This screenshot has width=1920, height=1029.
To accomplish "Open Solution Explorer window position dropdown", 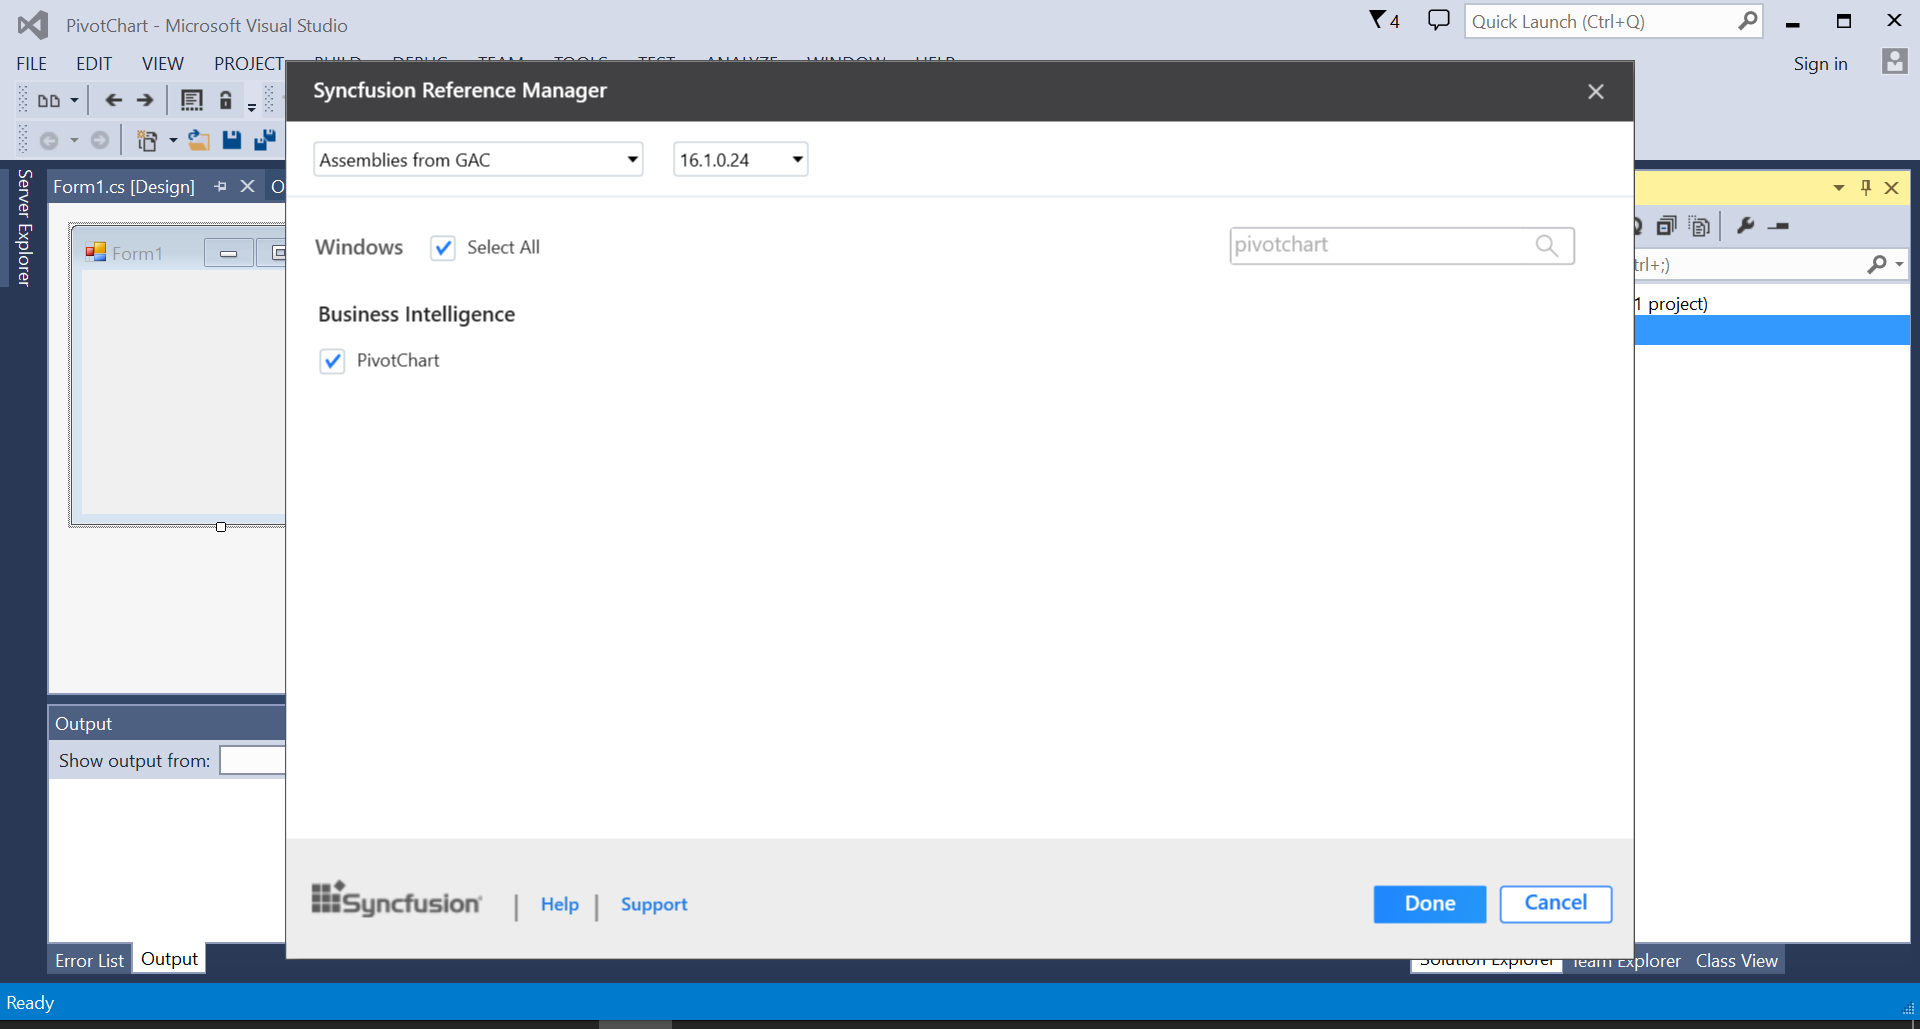I will pyautogui.click(x=1838, y=188).
